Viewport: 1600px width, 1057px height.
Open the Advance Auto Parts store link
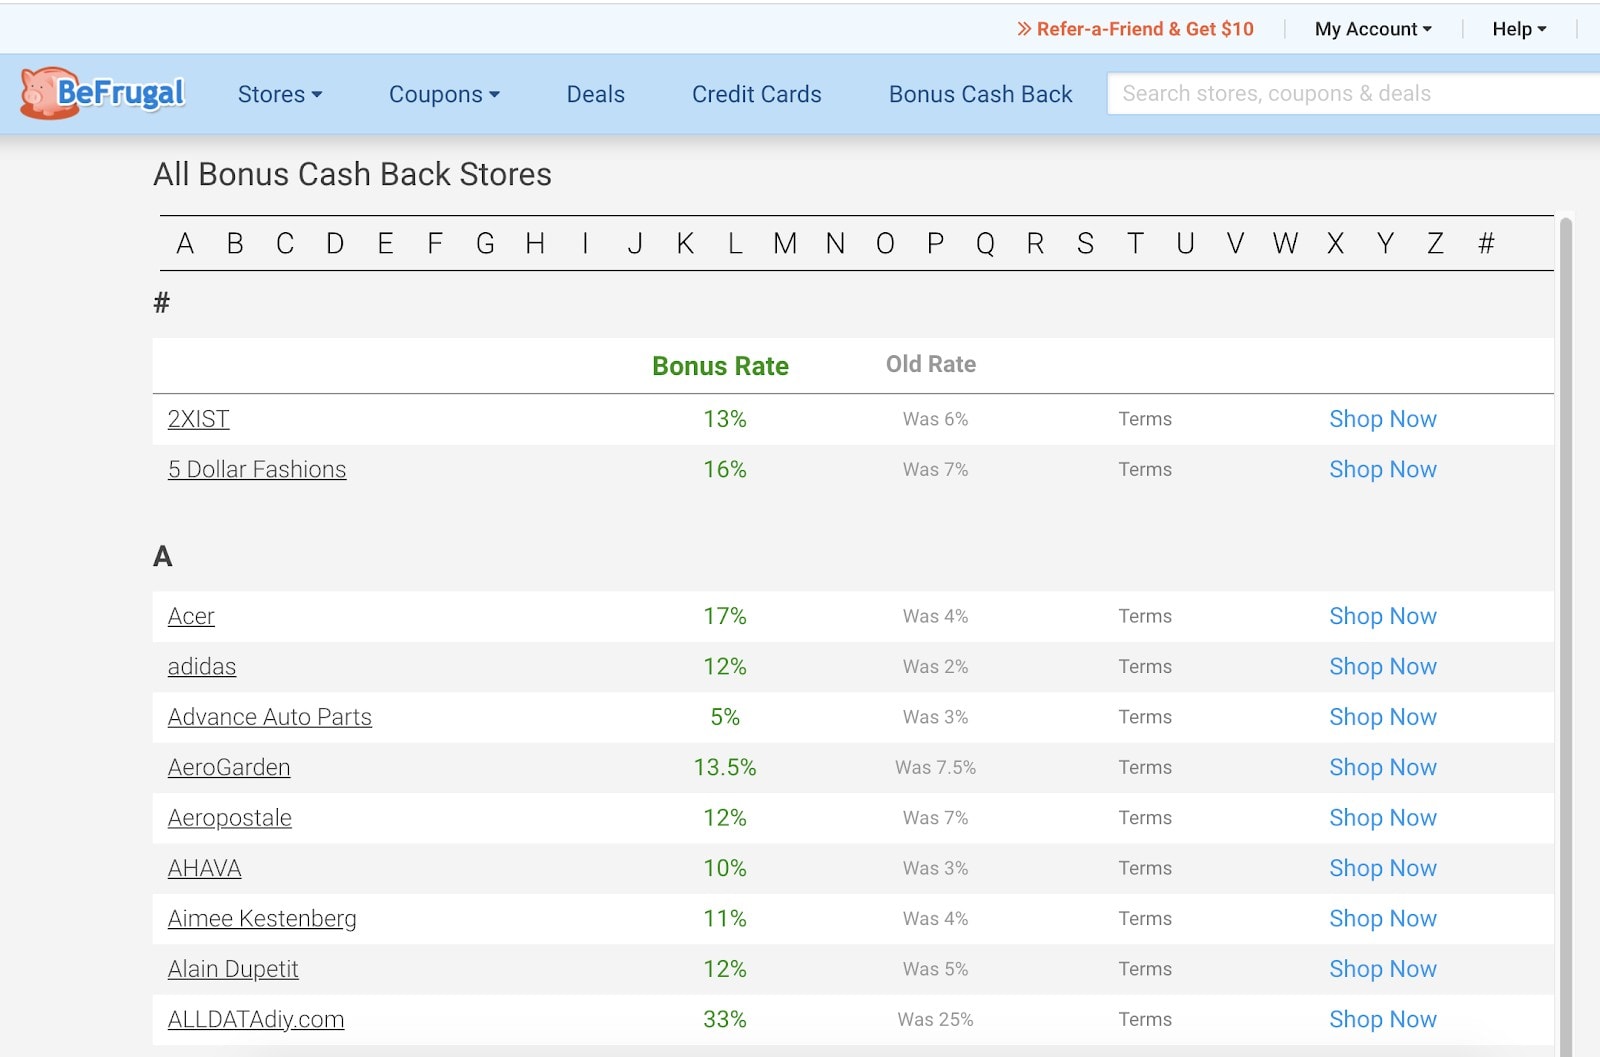click(x=270, y=717)
